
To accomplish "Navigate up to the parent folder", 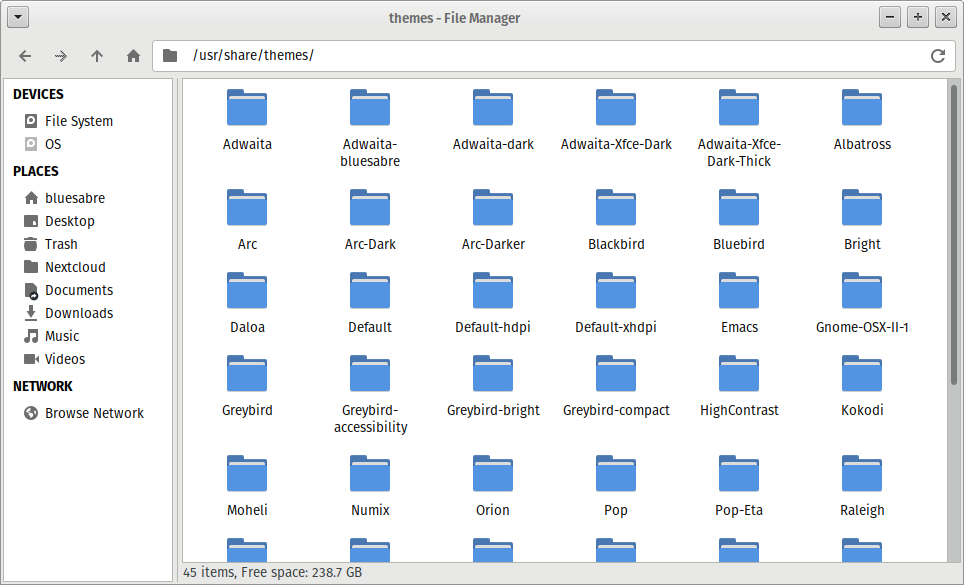I will click(x=97, y=56).
